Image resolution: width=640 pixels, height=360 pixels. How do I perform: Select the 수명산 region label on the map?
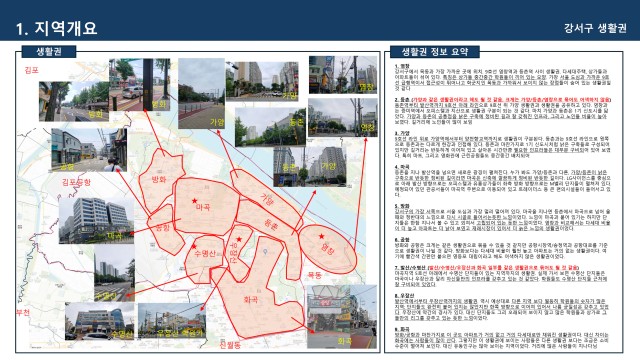pyautogui.click(x=205, y=254)
